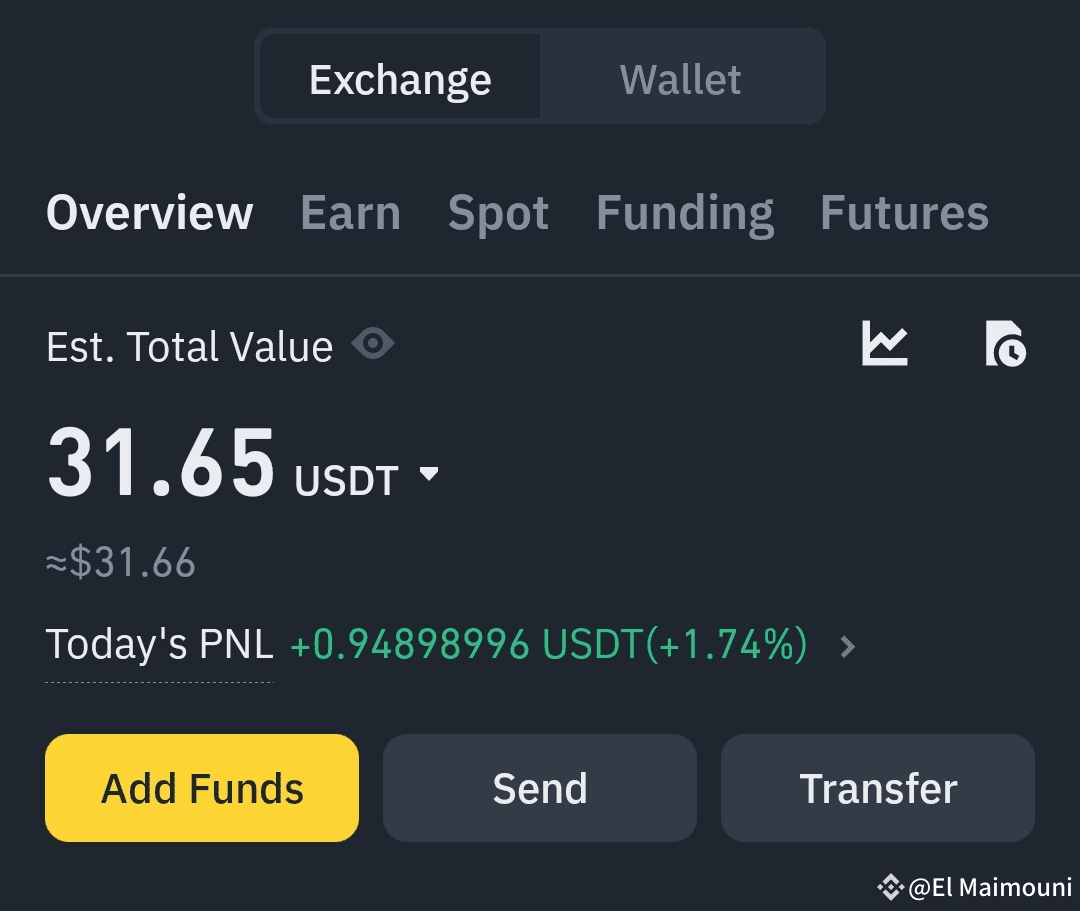
Task: Tap the Send button
Action: [x=540, y=788]
